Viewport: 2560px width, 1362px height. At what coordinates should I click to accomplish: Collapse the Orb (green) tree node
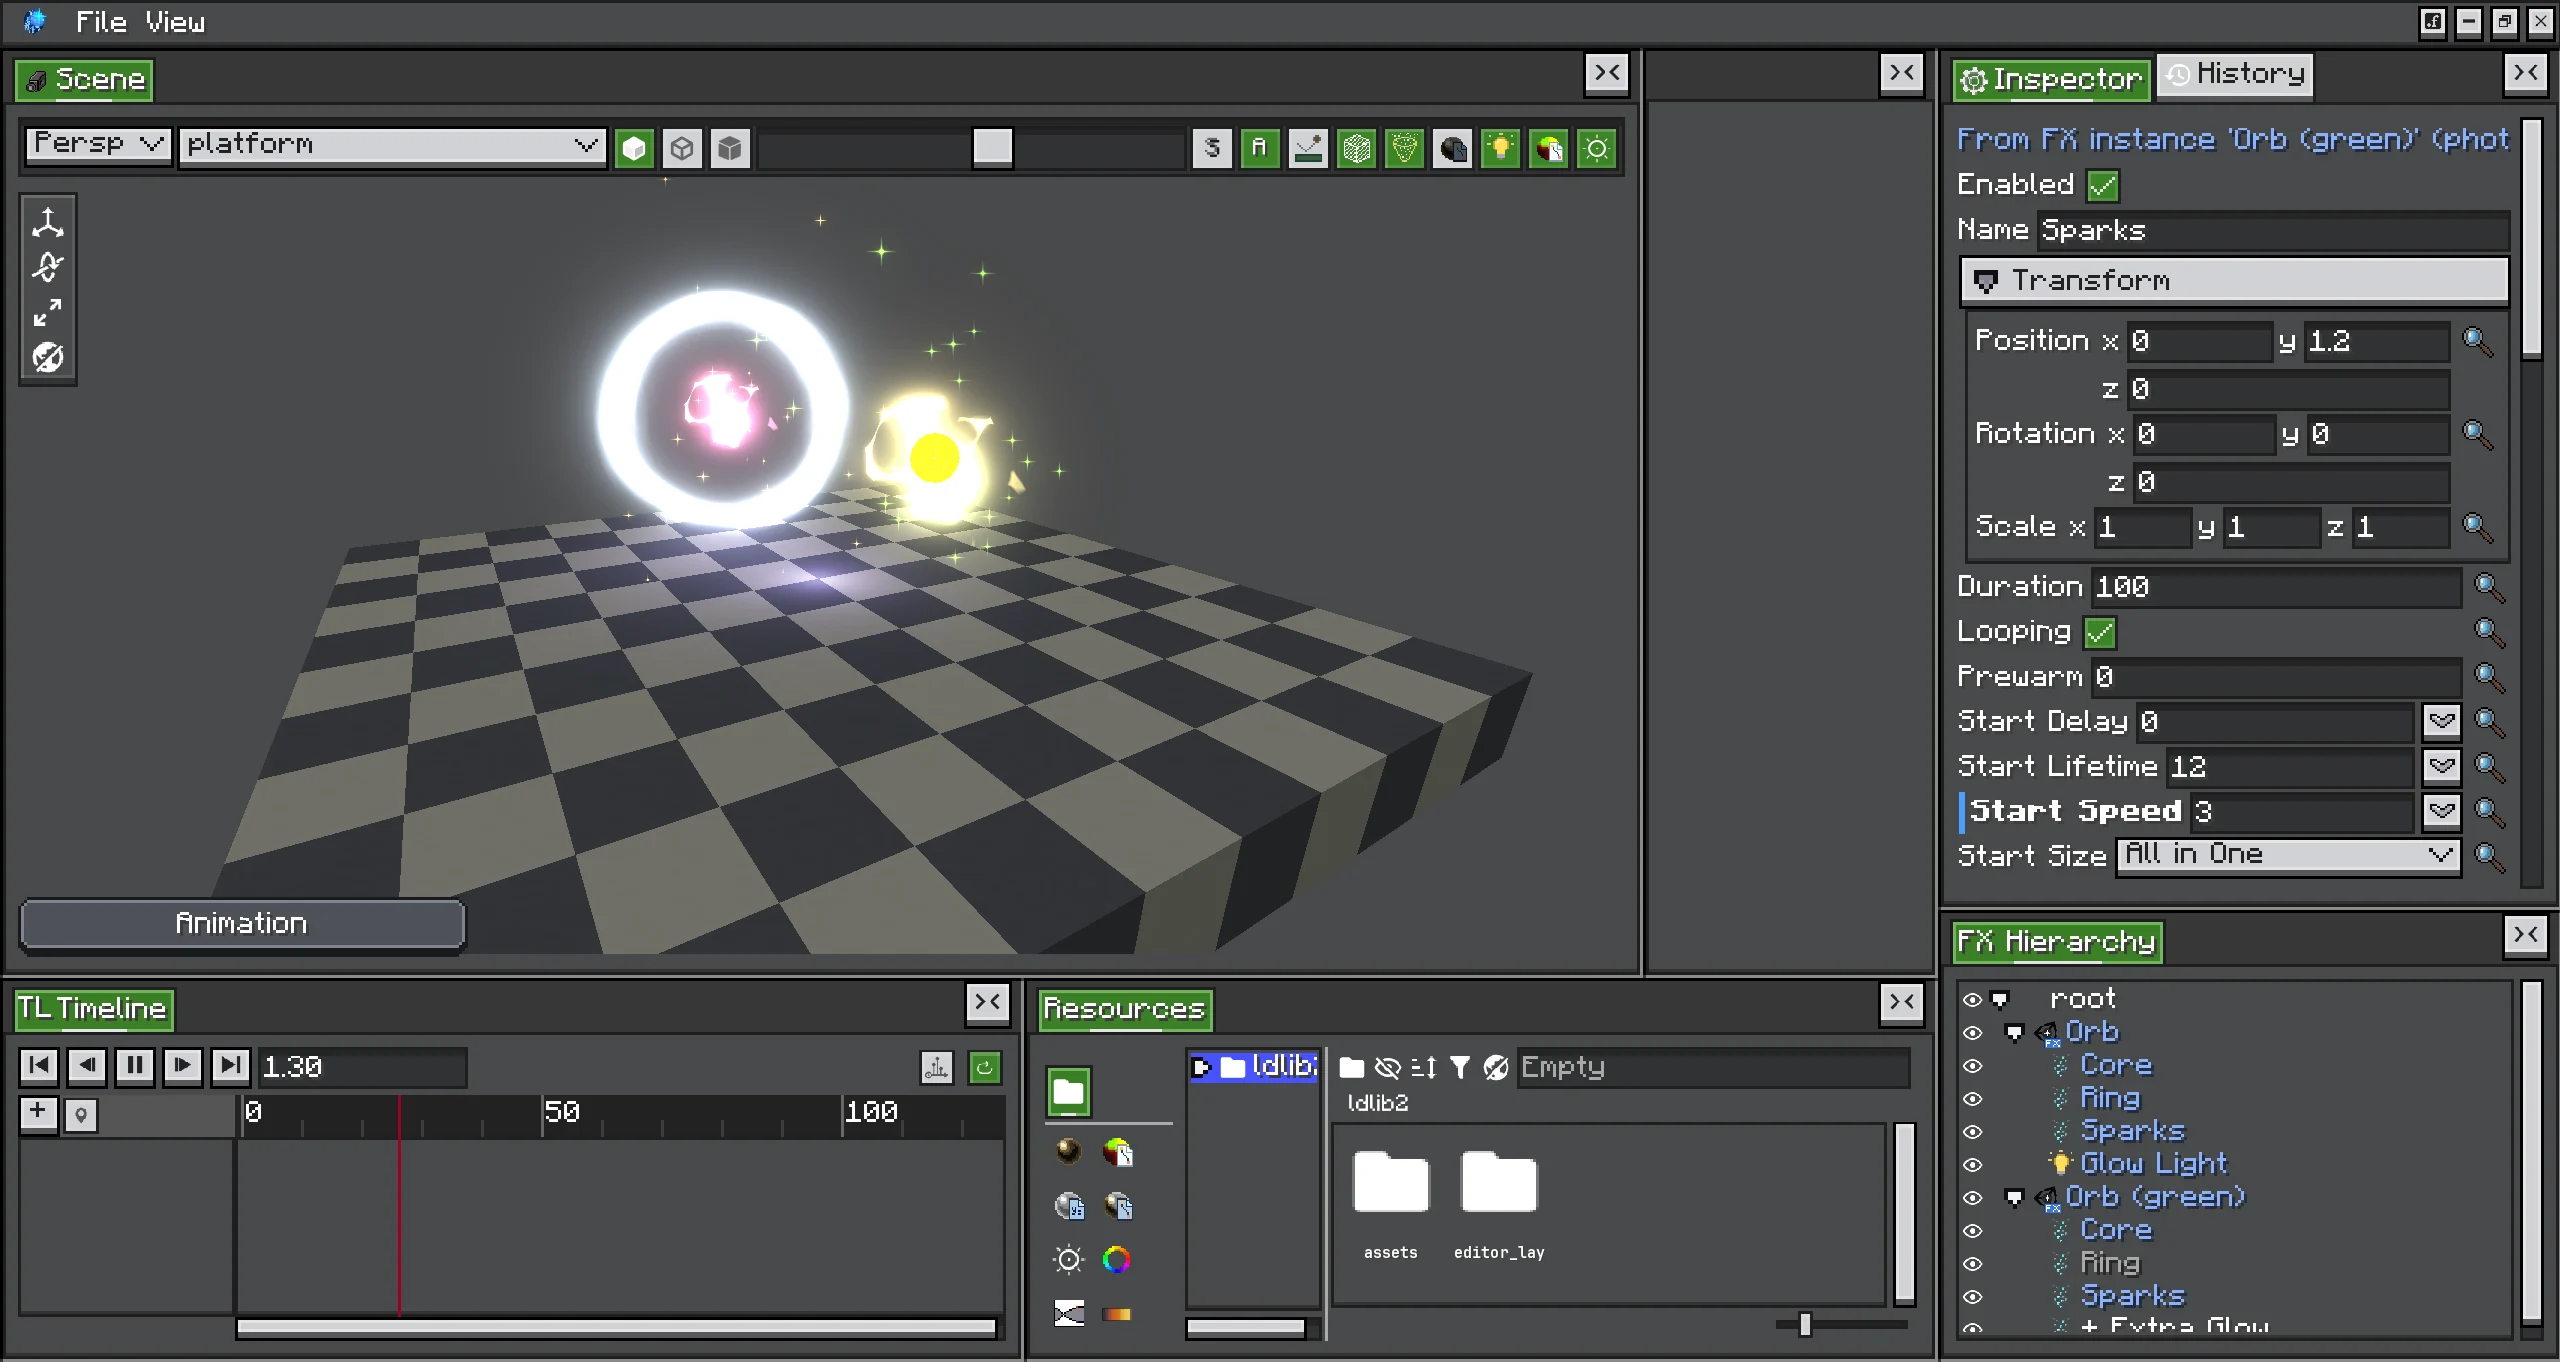click(2014, 1197)
